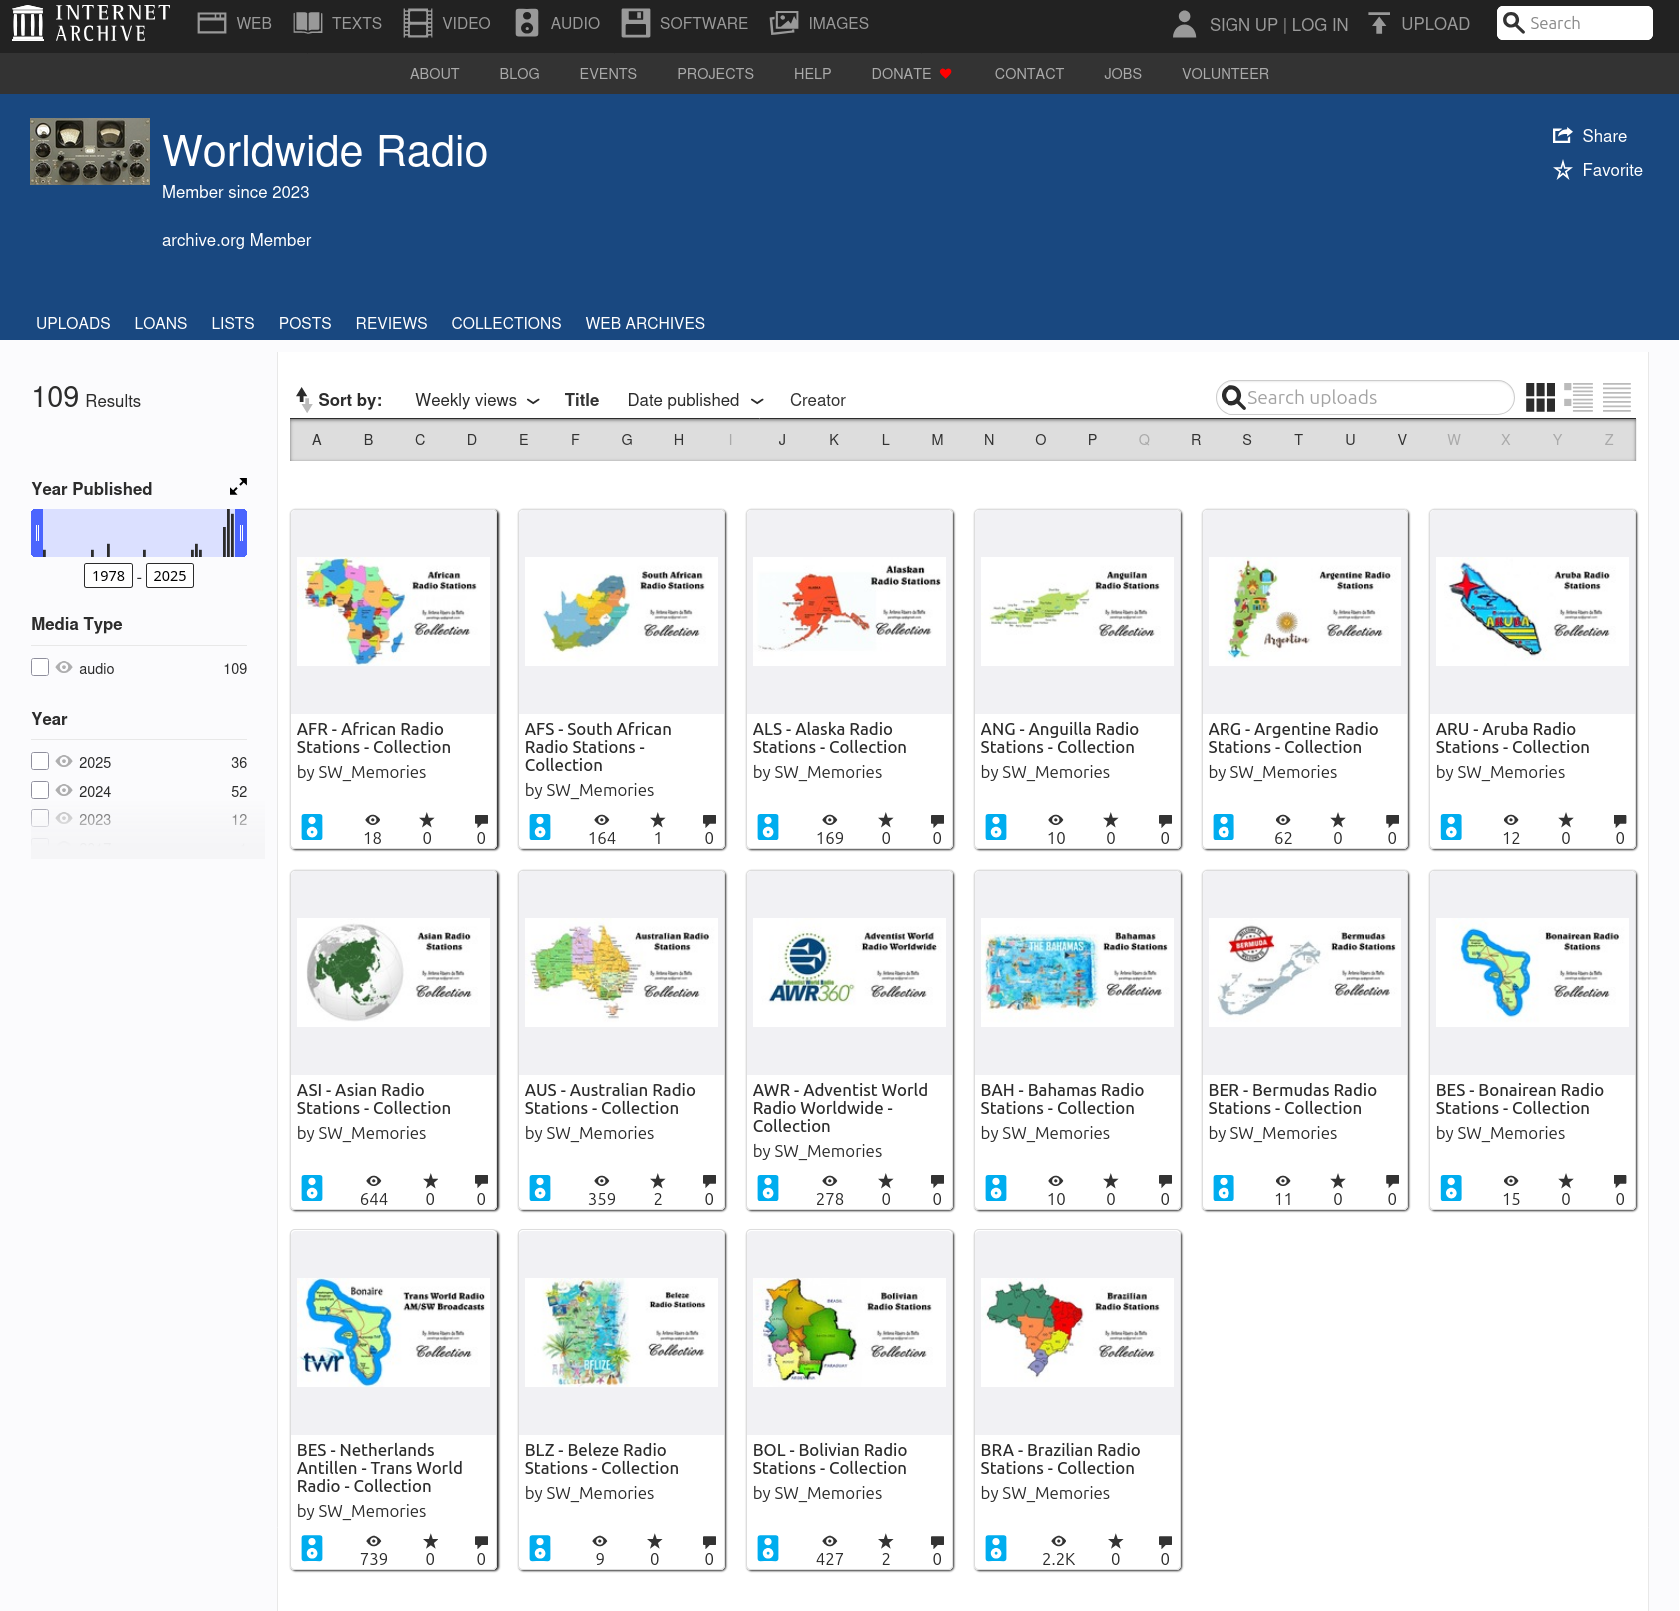Check the audio media type checkbox
The image size is (1680, 1611).
tap(40, 667)
